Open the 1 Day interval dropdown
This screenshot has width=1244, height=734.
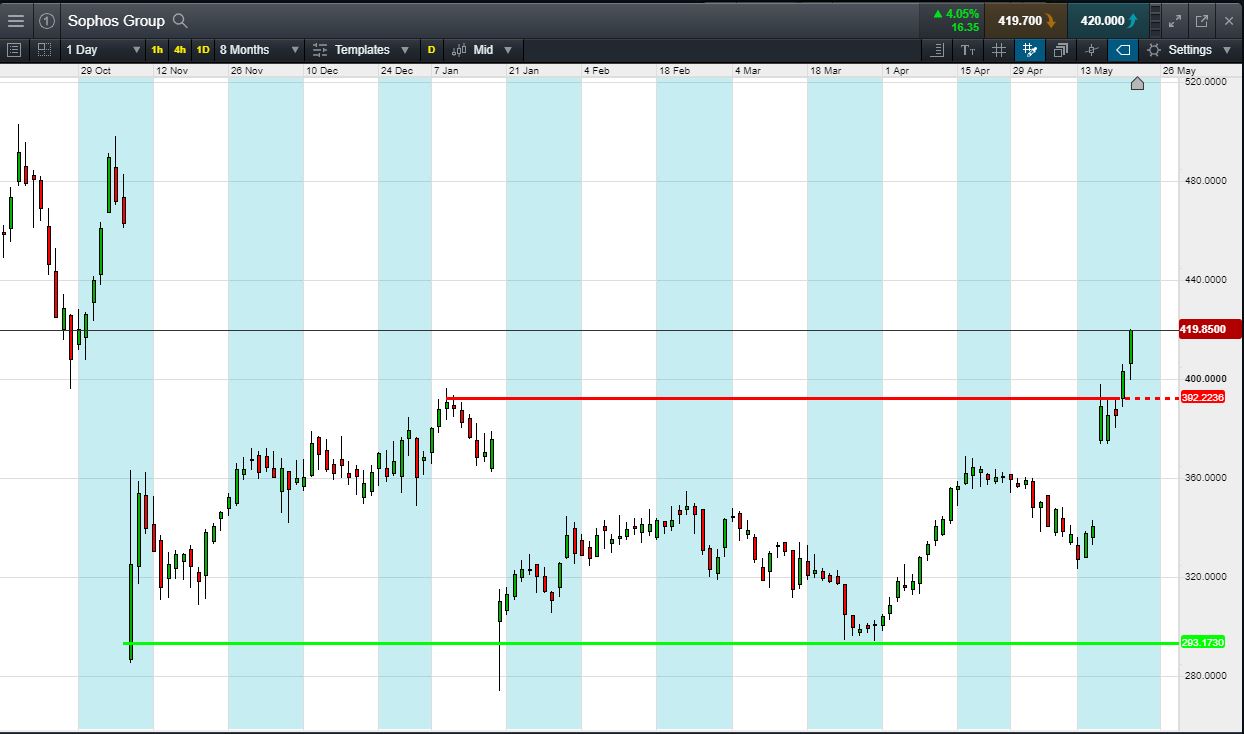[x=104, y=49]
